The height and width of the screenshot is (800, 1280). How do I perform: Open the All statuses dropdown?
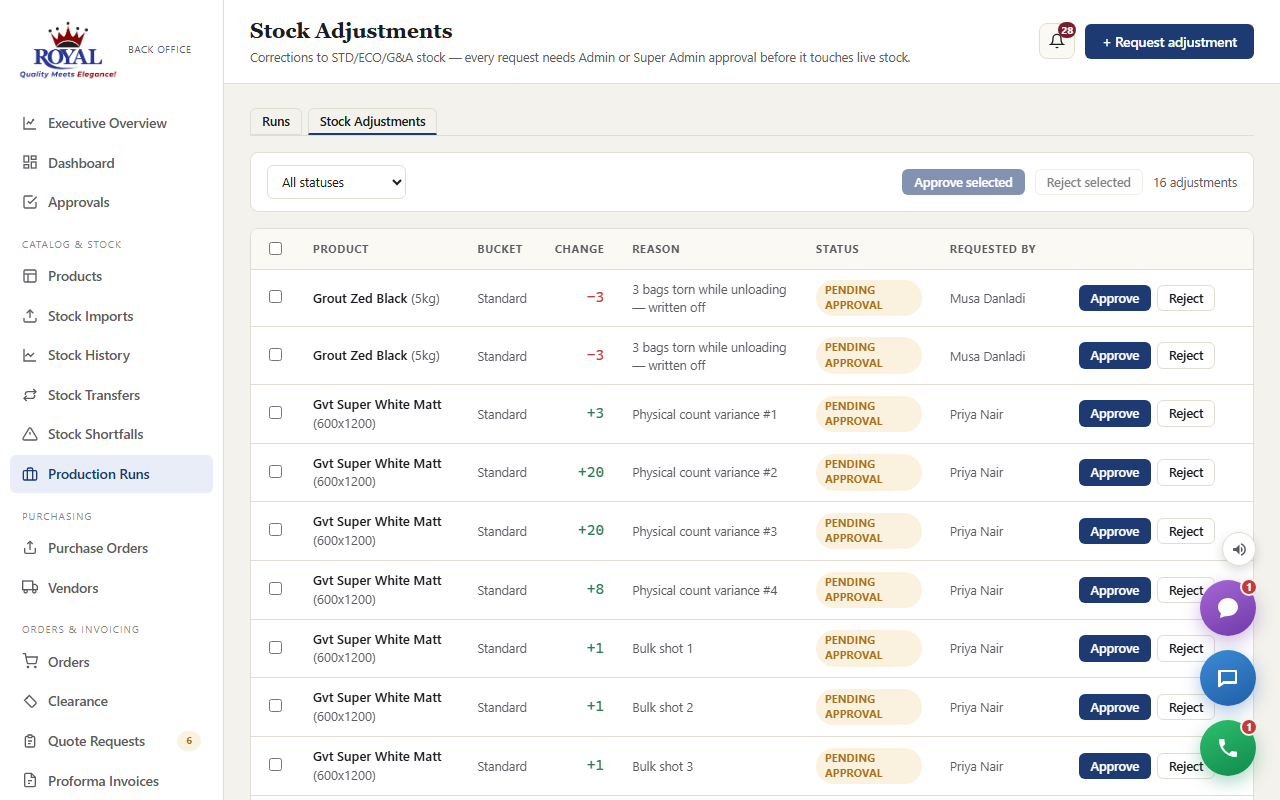coord(336,182)
